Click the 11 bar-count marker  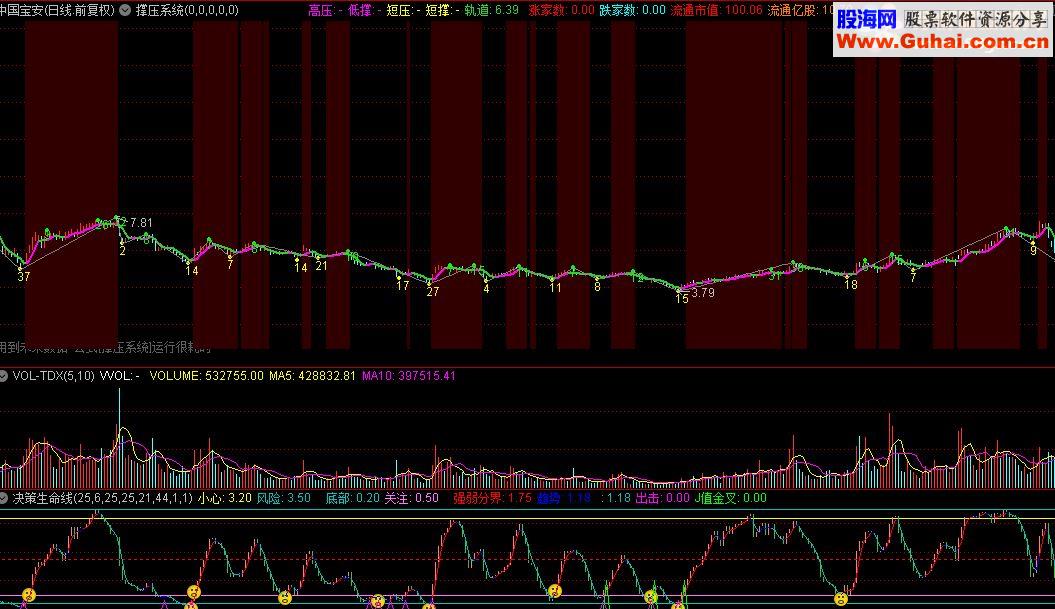click(555, 288)
